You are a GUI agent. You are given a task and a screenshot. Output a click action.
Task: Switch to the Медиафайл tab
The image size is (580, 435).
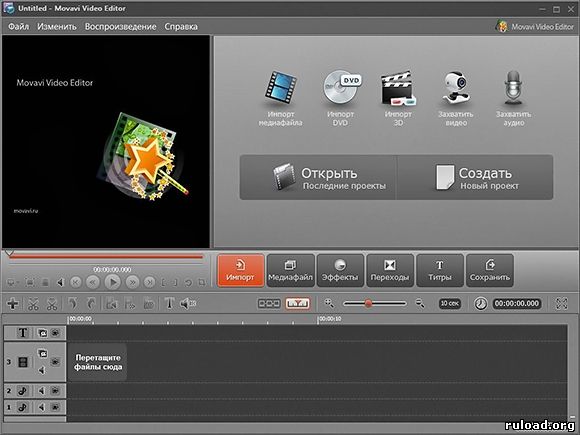(290, 270)
